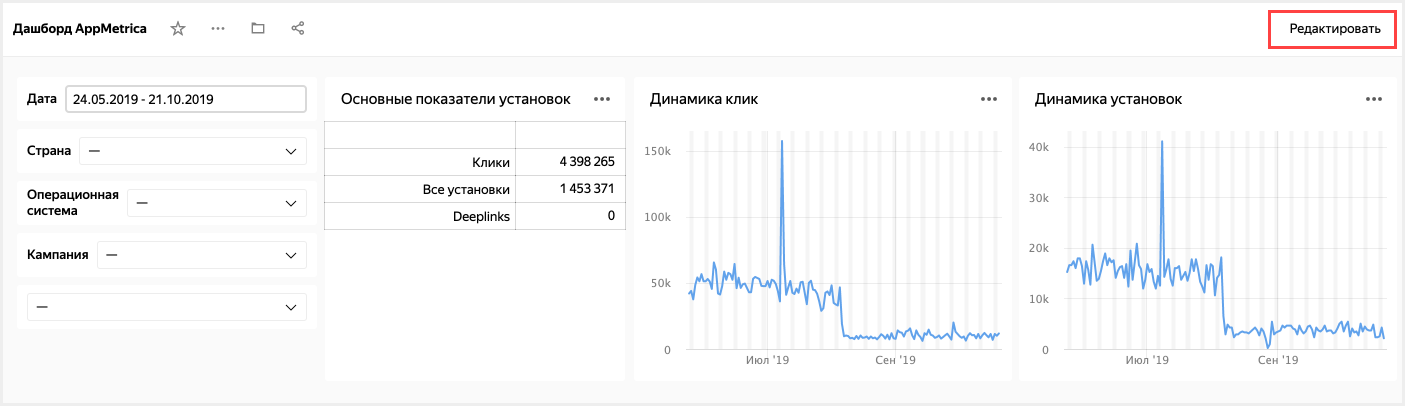
Task: Expand the Страна dropdown
Action: [192, 151]
